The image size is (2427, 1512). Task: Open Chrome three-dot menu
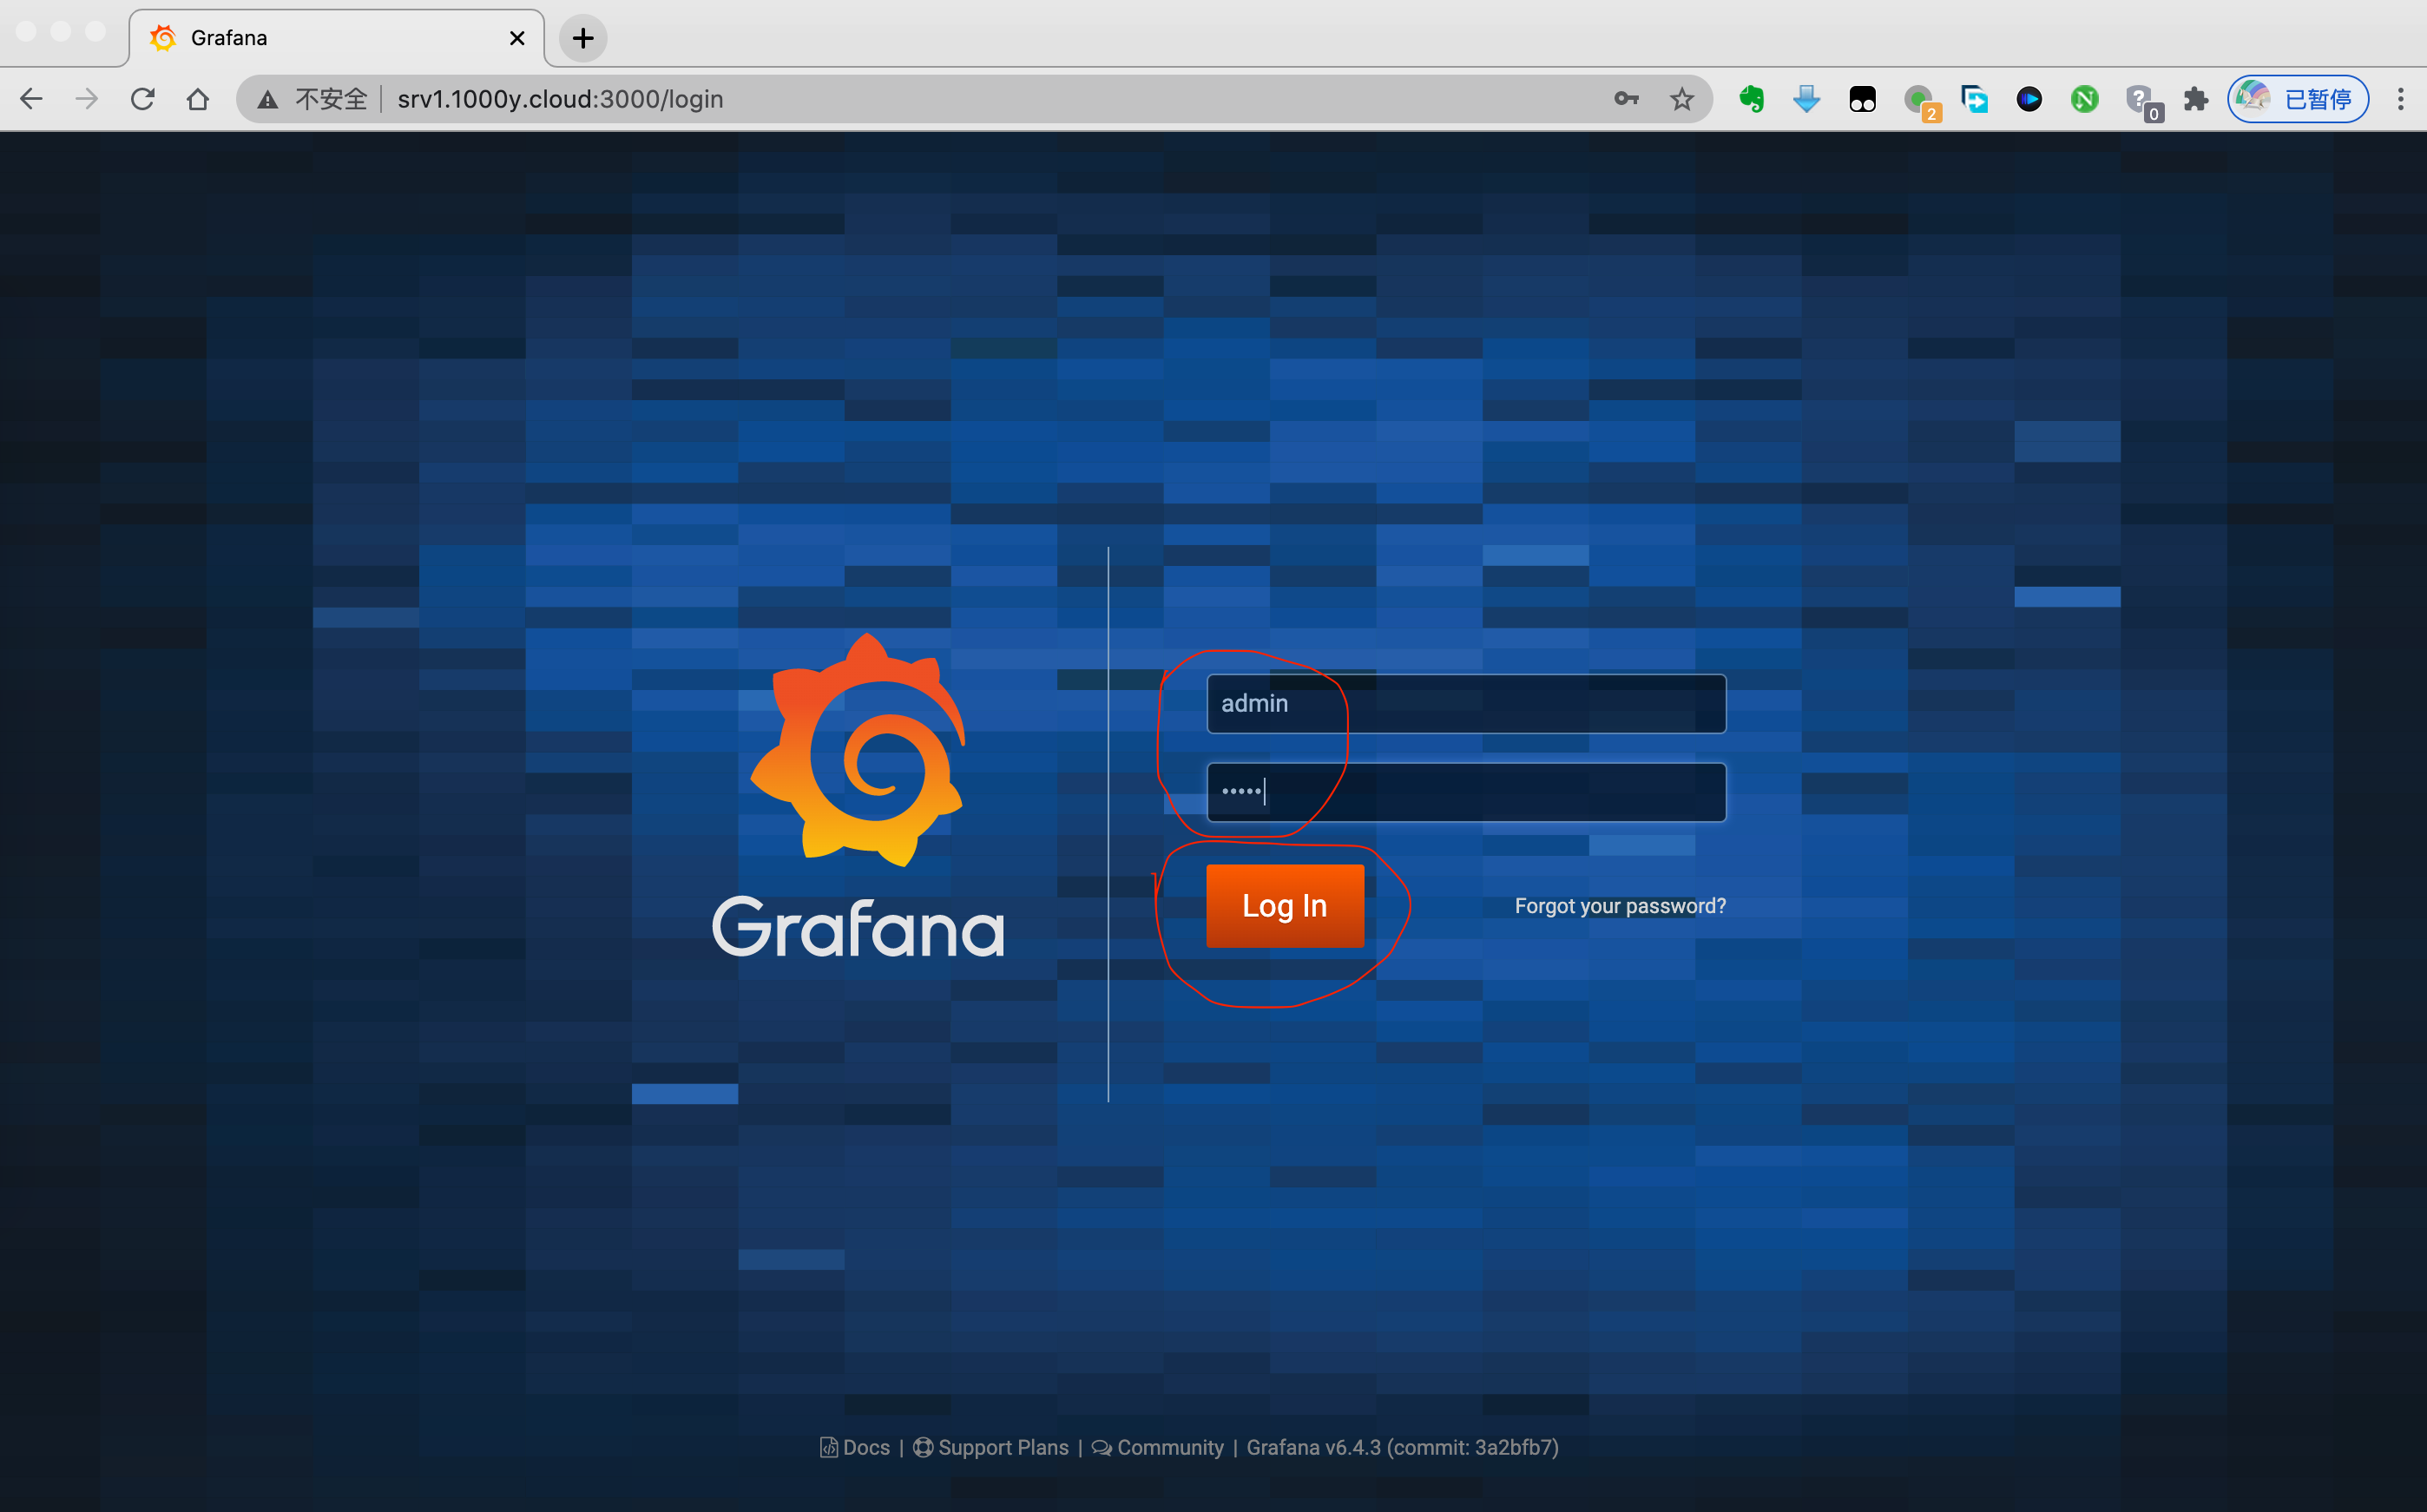[2400, 99]
